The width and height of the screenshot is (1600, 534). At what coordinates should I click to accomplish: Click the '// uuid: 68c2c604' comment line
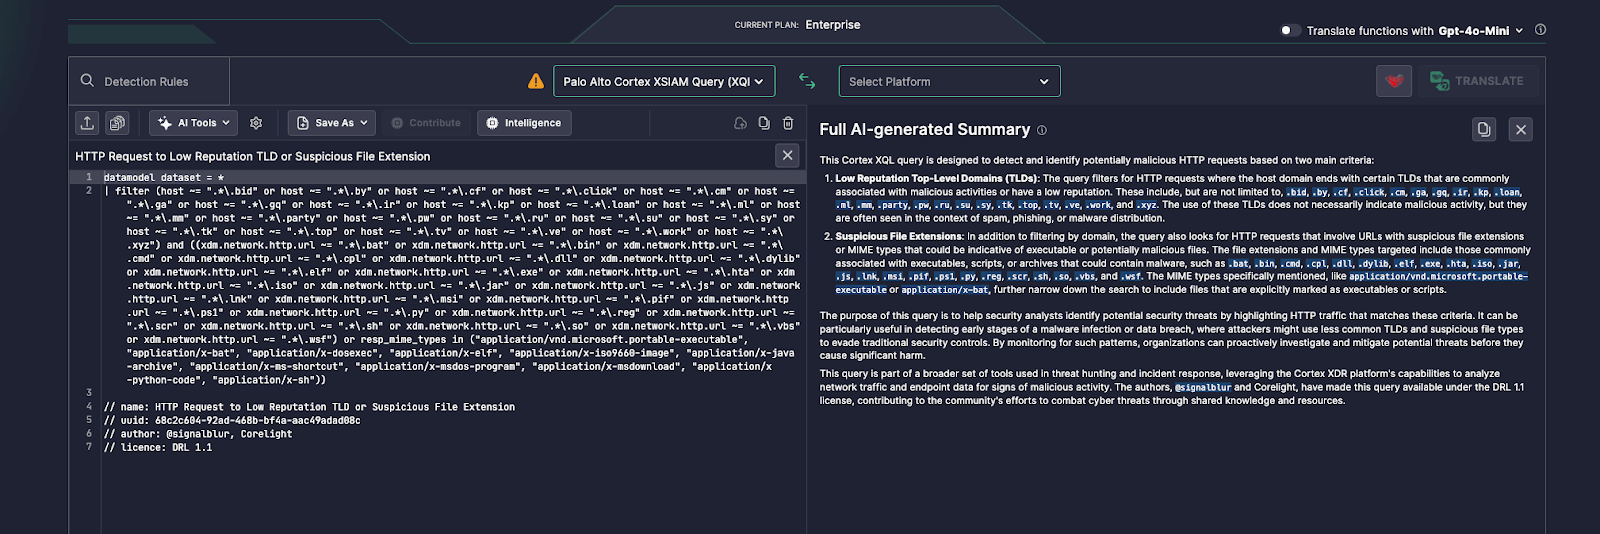point(232,420)
